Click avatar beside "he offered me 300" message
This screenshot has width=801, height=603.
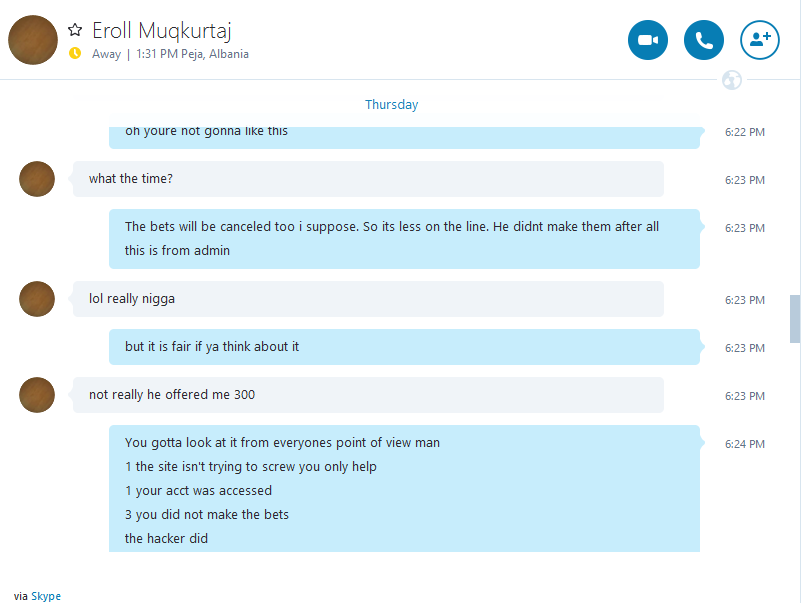[37, 395]
